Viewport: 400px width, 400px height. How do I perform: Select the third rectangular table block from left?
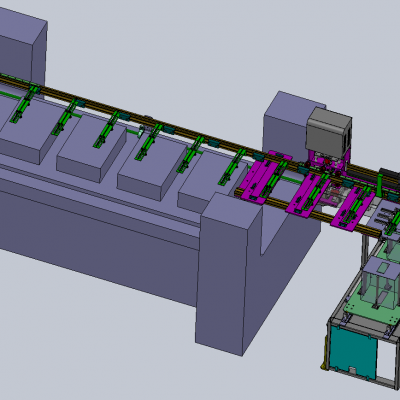152,167
